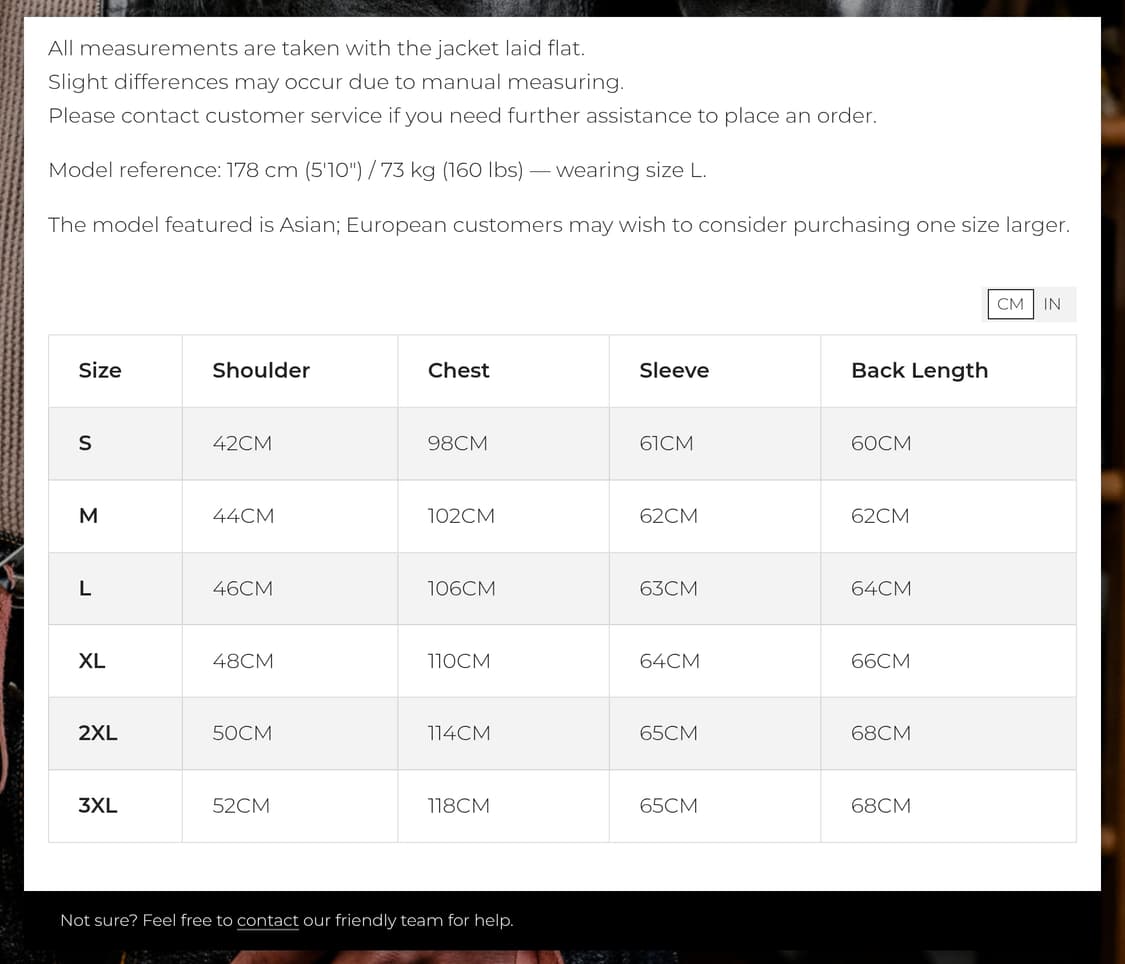Click the Shoulder column header
Image resolution: width=1125 pixels, height=964 pixels.
coord(261,370)
